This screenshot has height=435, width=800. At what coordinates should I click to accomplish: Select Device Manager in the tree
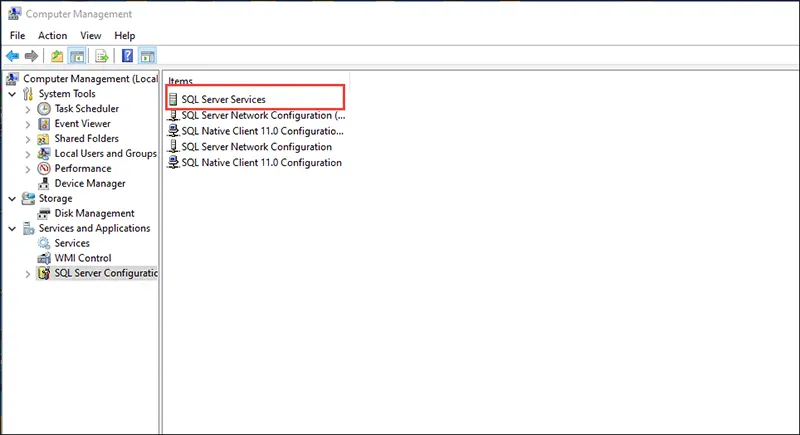90,184
